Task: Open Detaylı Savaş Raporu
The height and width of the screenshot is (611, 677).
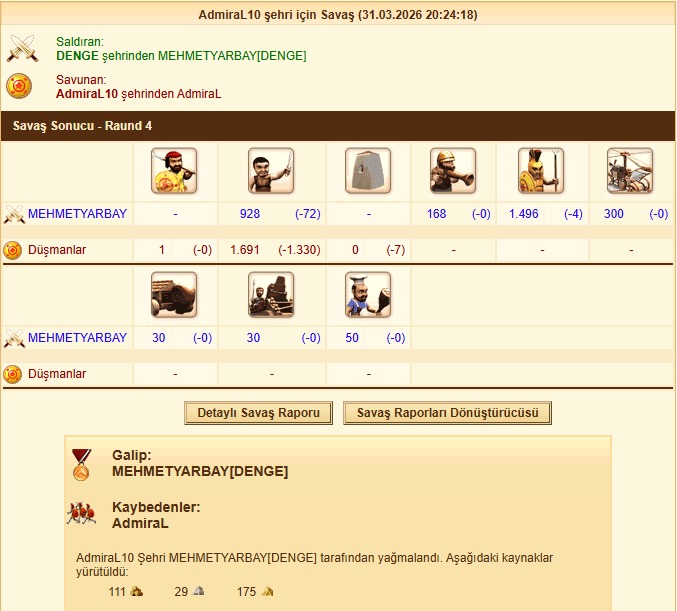Action: click(258, 413)
